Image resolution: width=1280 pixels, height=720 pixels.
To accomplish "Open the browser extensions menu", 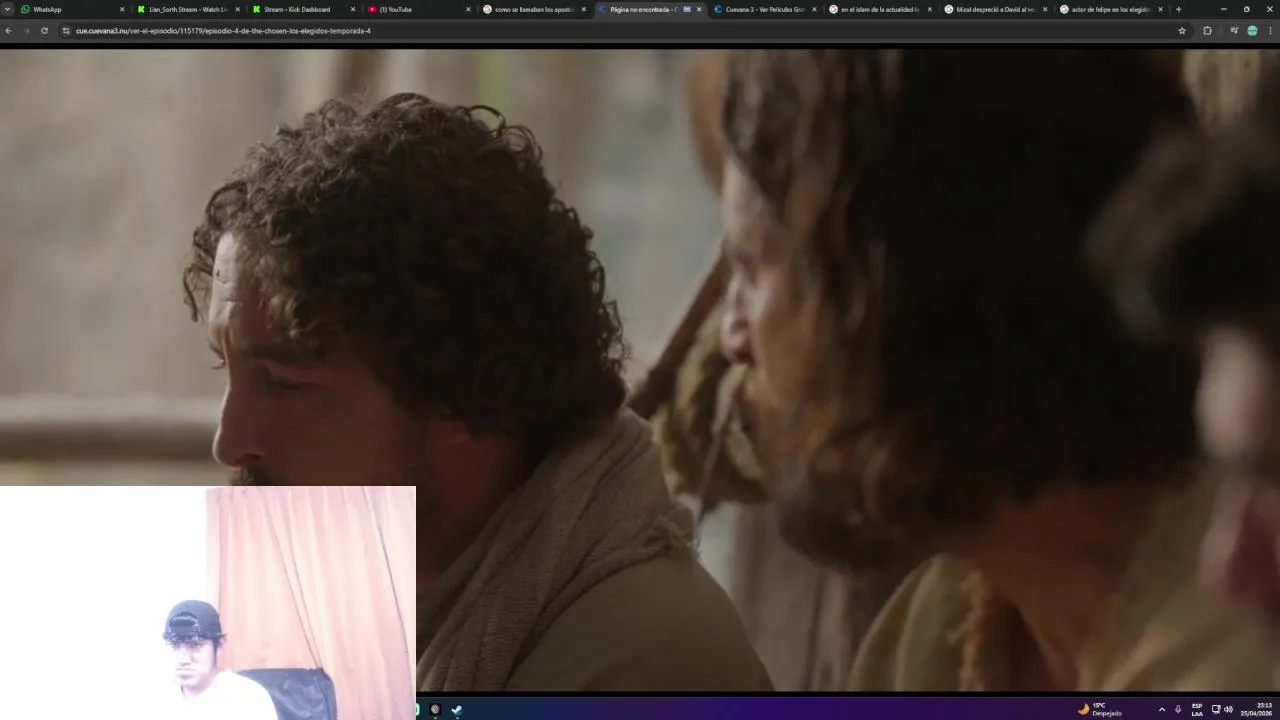I will click(1207, 31).
